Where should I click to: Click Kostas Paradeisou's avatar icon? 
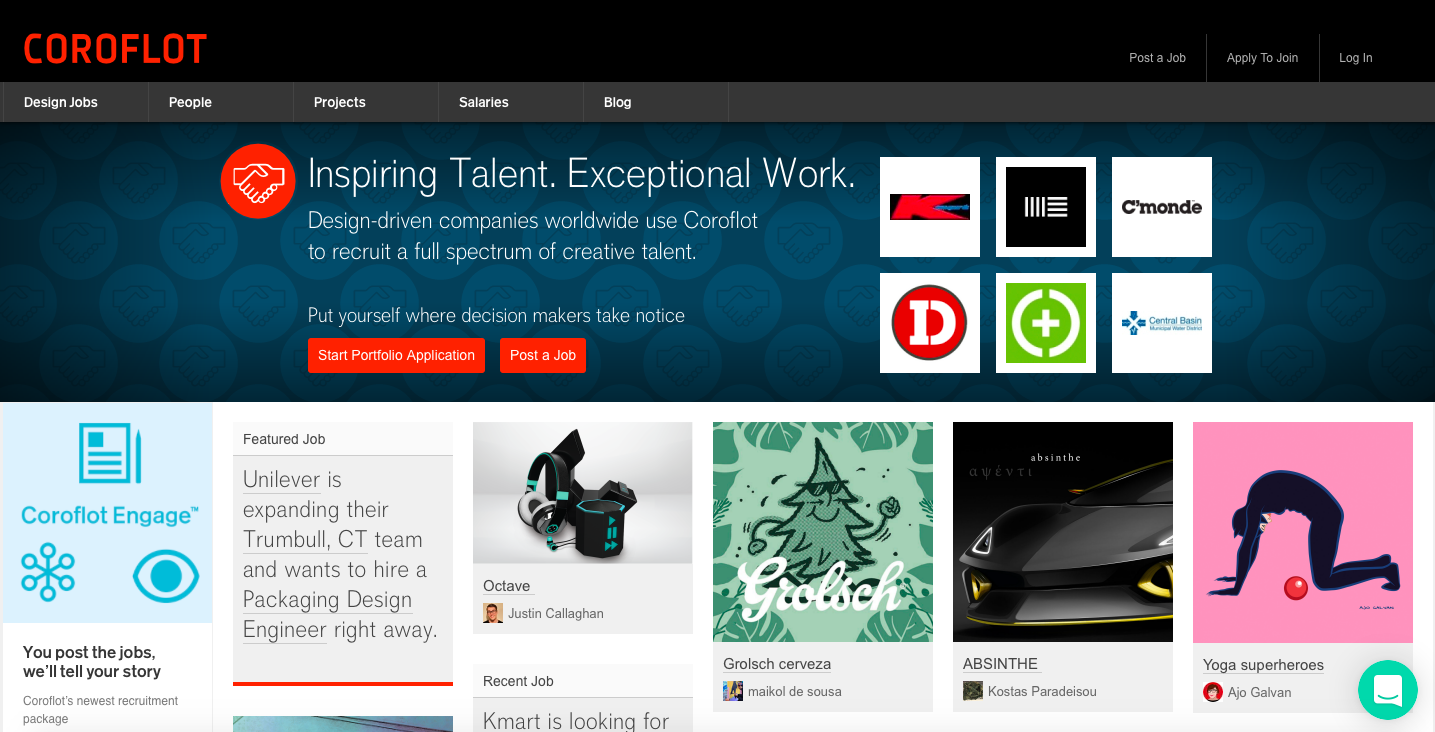[973, 691]
